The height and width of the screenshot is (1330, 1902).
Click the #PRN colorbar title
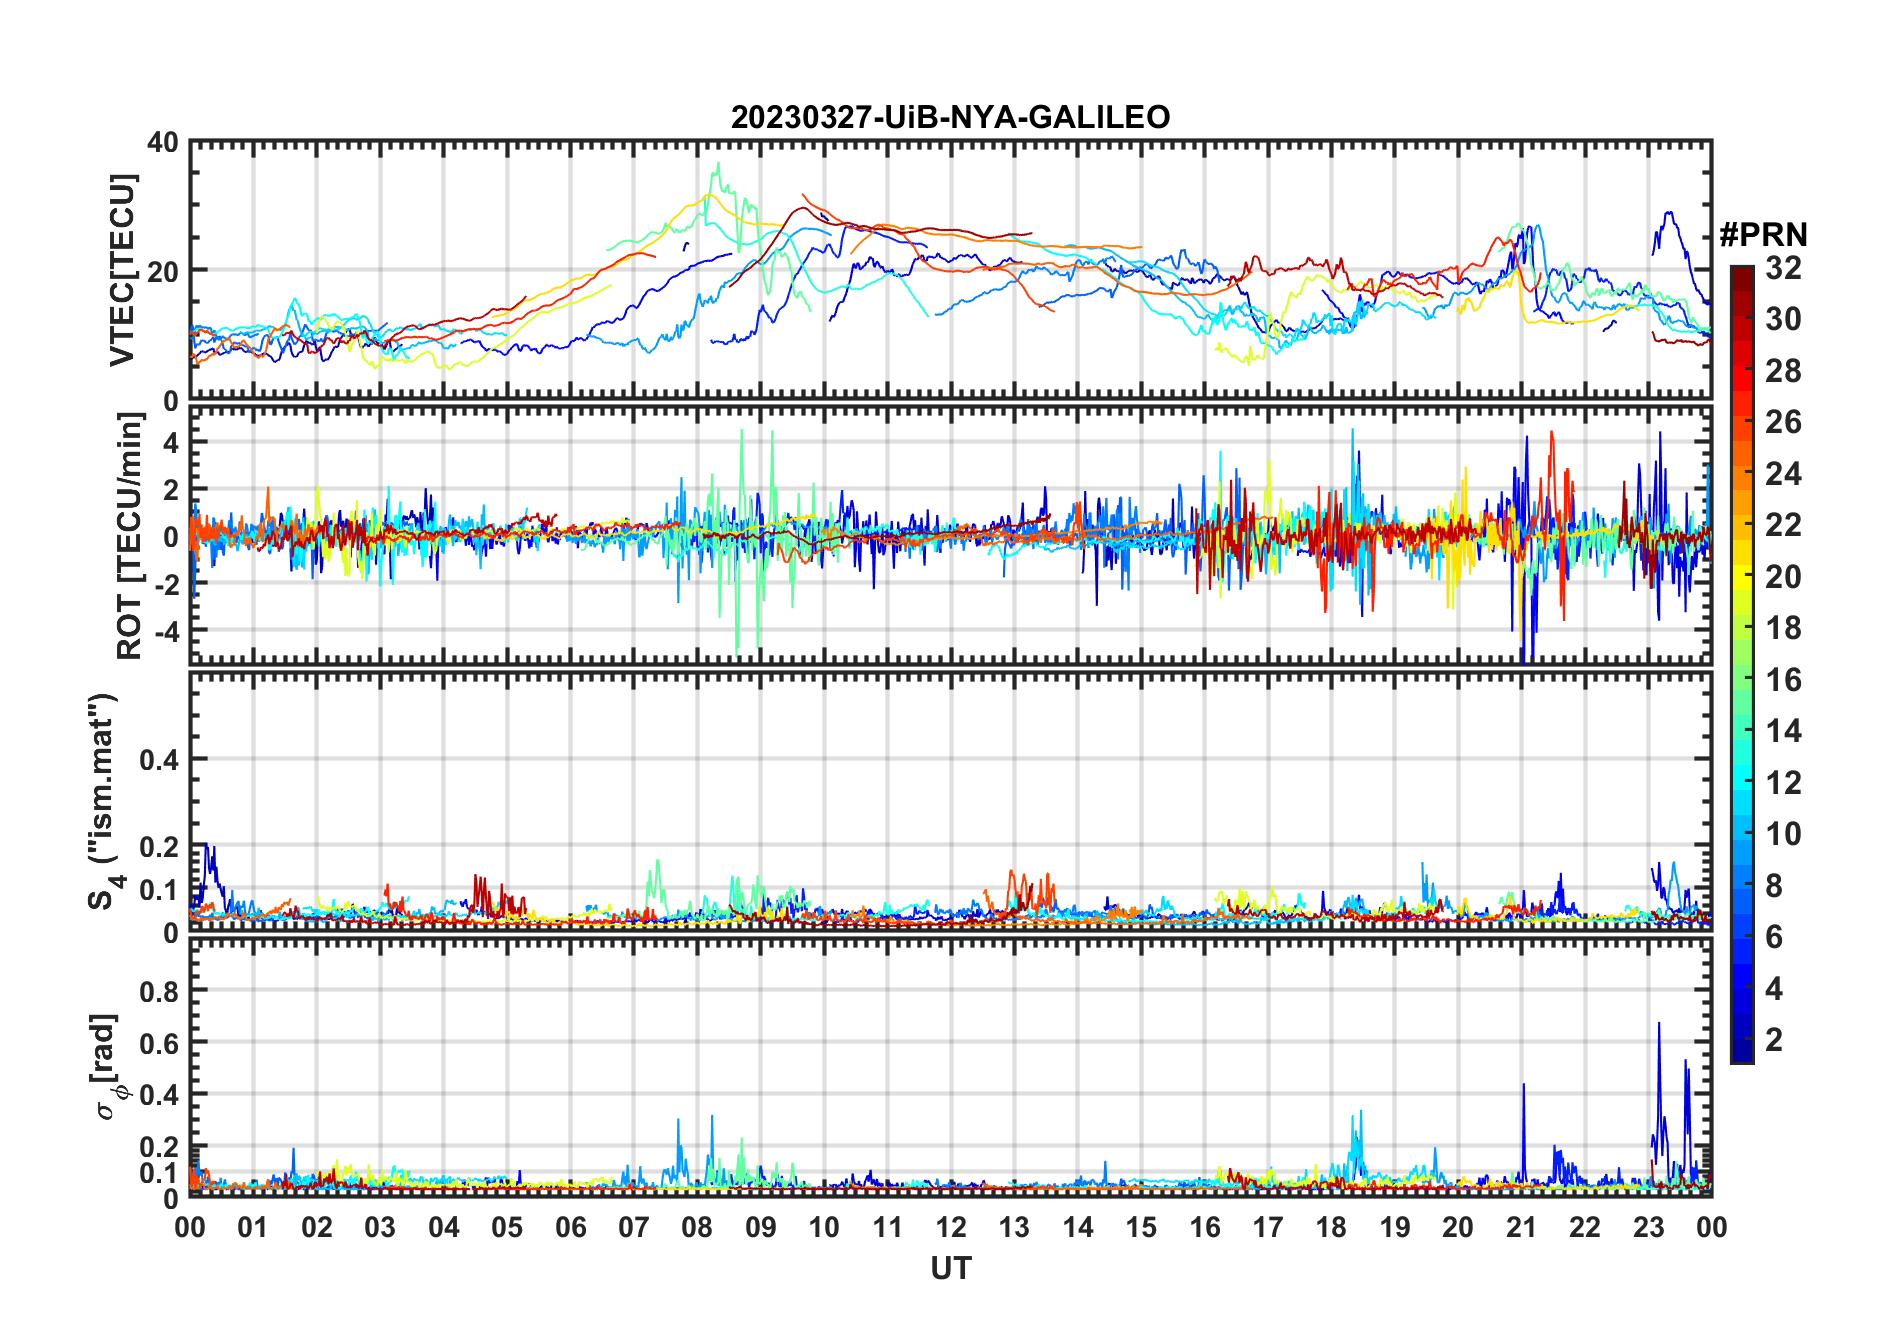pos(1762,235)
